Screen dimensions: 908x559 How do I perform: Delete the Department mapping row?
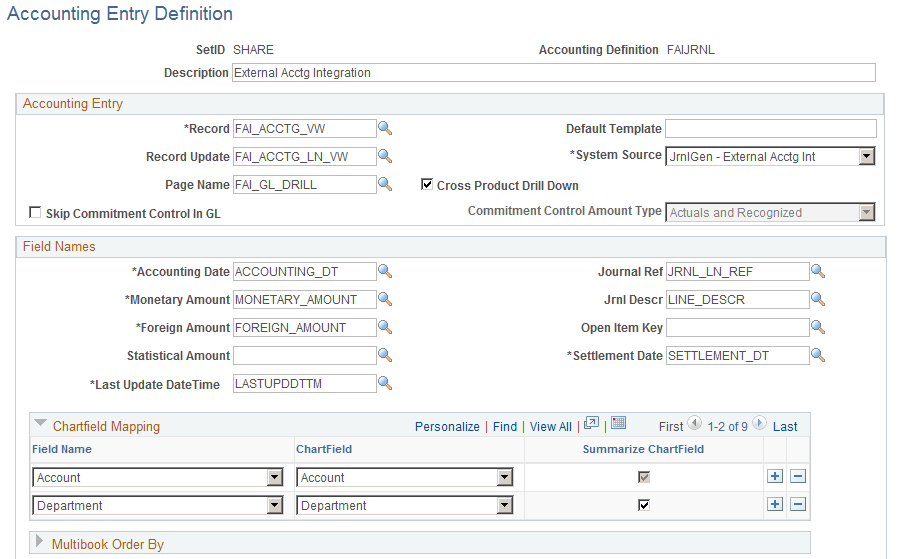(x=798, y=504)
